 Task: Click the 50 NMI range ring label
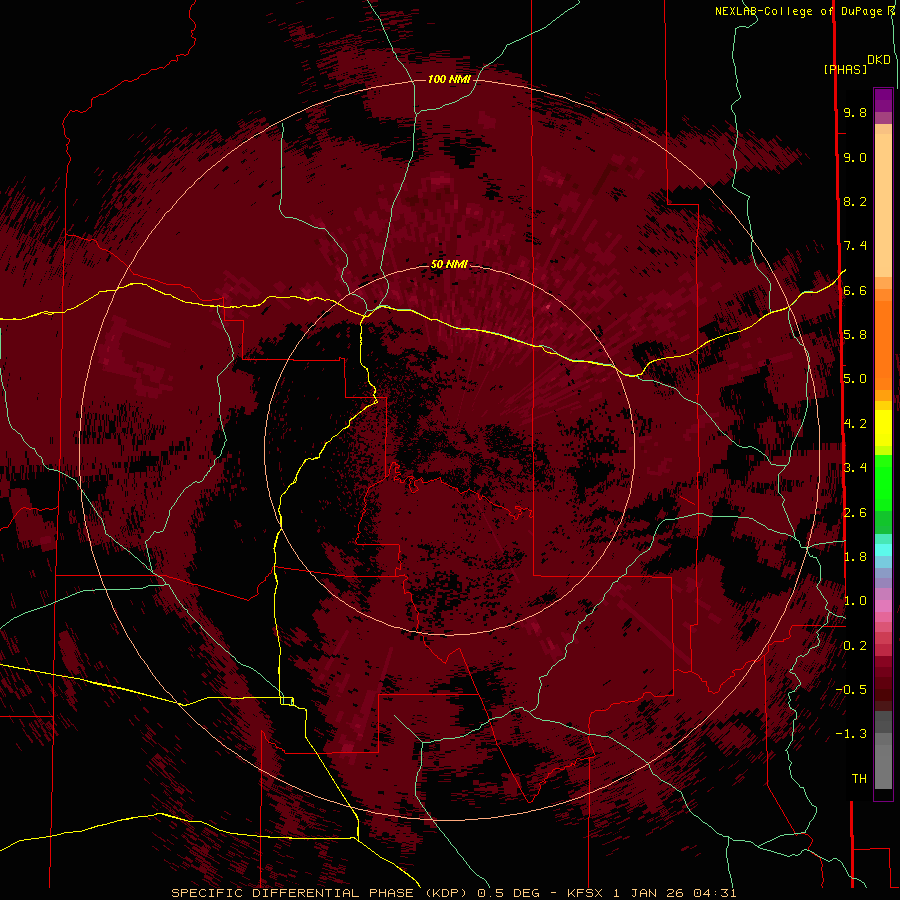449,264
